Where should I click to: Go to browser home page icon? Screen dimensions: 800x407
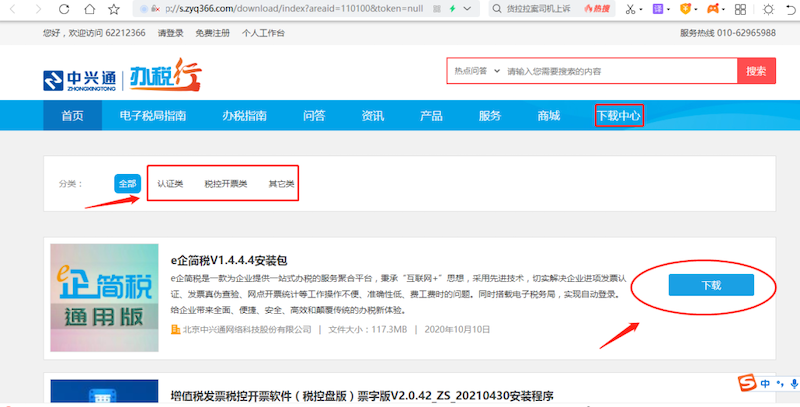tap(89, 9)
